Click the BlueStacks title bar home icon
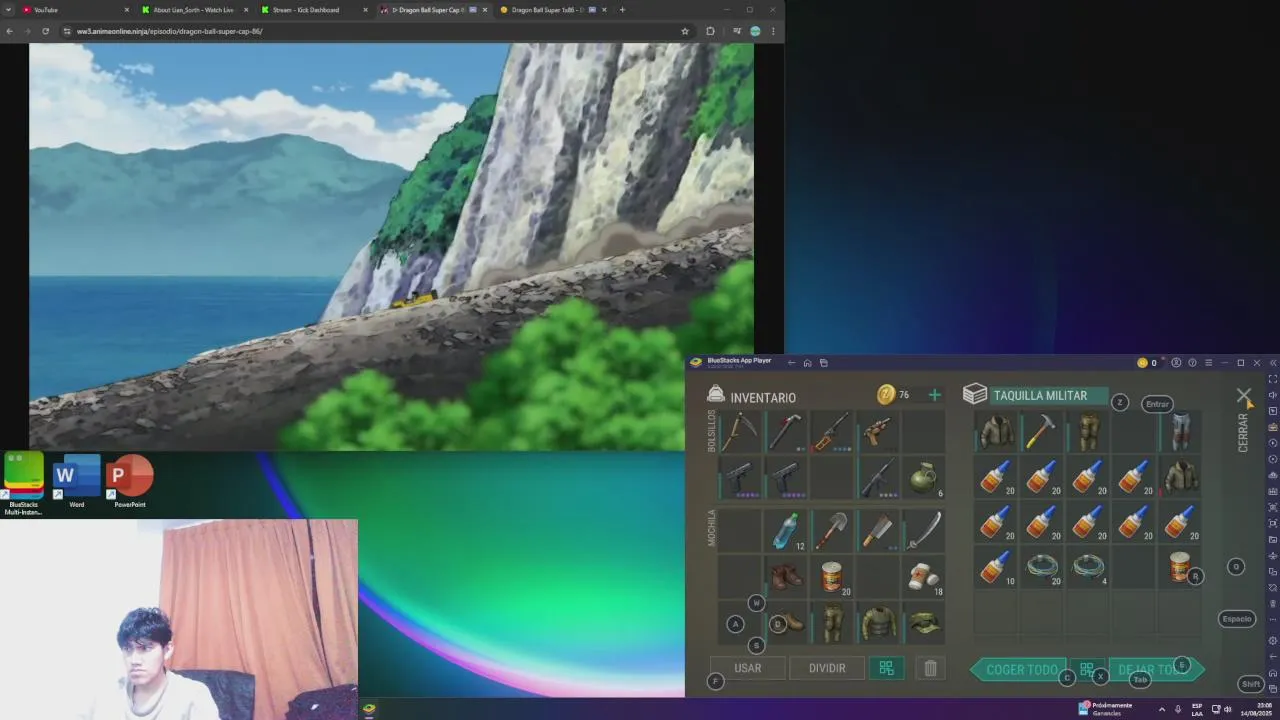 (807, 362)
